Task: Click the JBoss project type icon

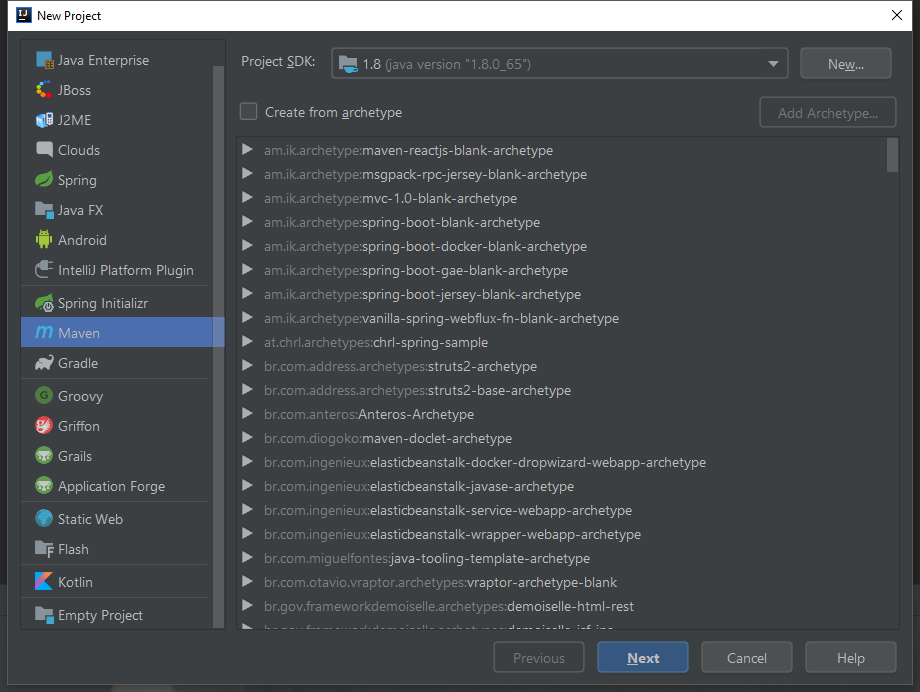Action: pos(44,90)
